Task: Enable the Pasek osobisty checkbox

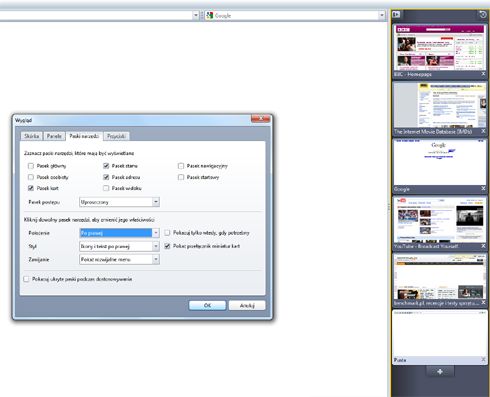Action: (x=31, y=177)
